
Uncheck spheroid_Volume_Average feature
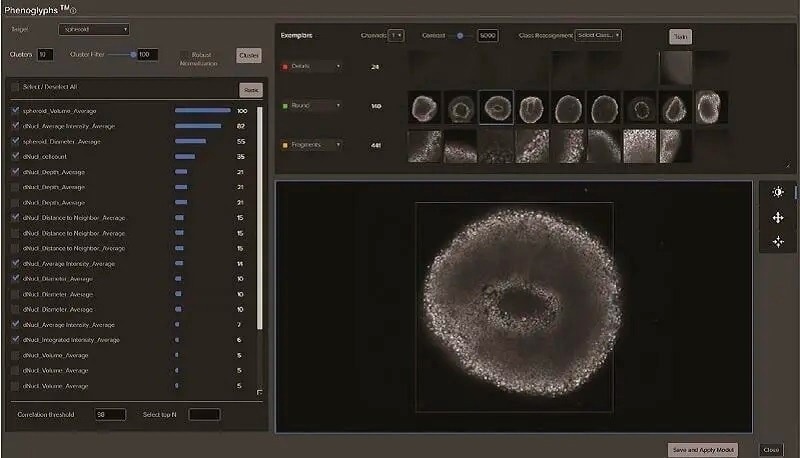click(15, 111)
